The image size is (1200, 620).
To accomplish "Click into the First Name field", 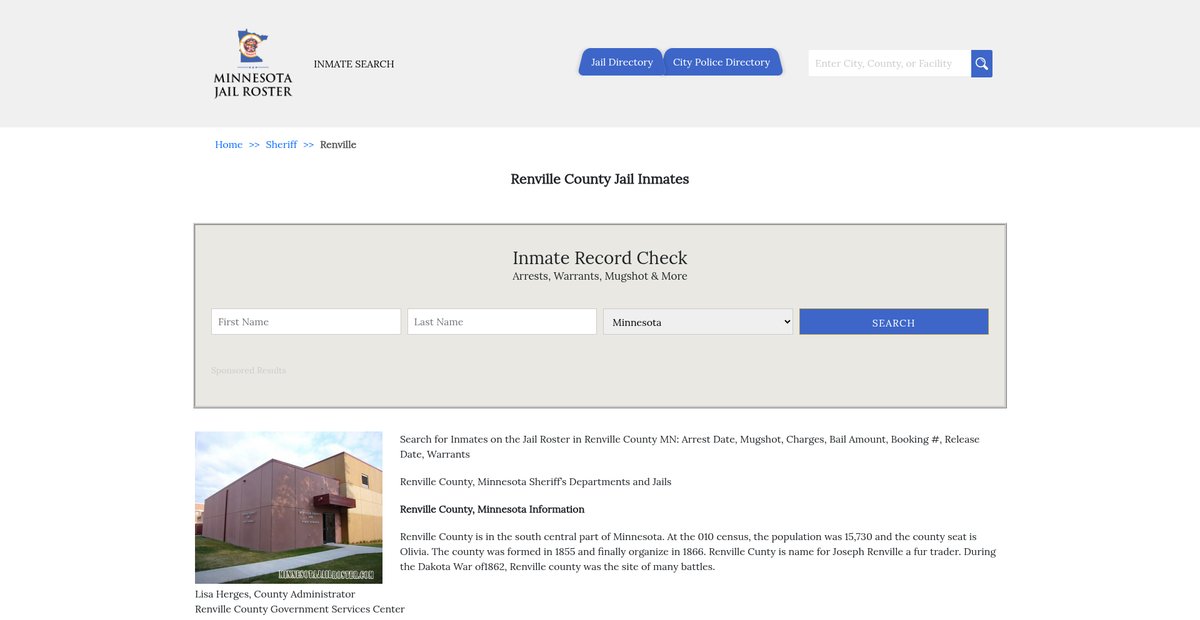I will pyautogui.click(x=306, y=322).
